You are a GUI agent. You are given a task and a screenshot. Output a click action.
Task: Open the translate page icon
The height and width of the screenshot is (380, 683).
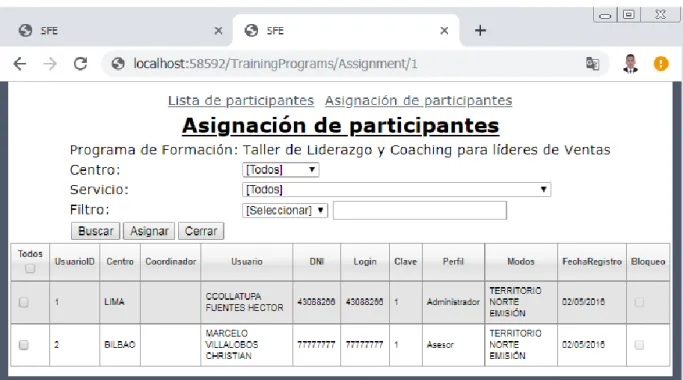pos(592,64)
